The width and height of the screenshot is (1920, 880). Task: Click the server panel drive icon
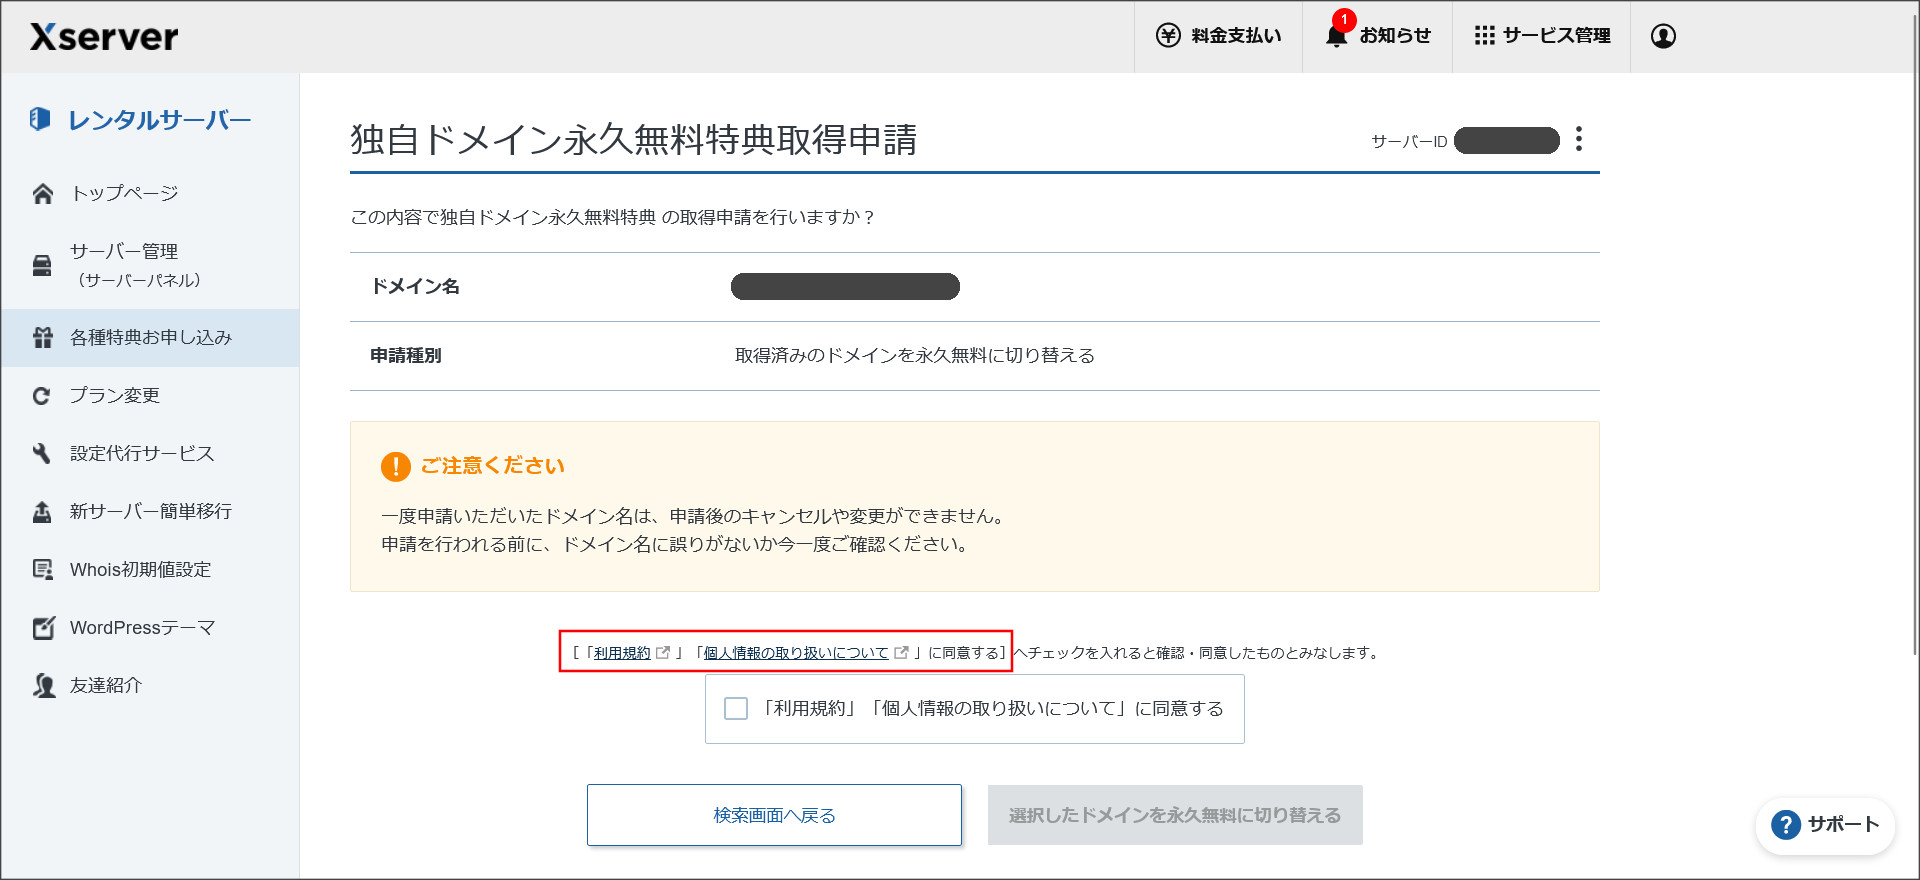tap(42, 265)
